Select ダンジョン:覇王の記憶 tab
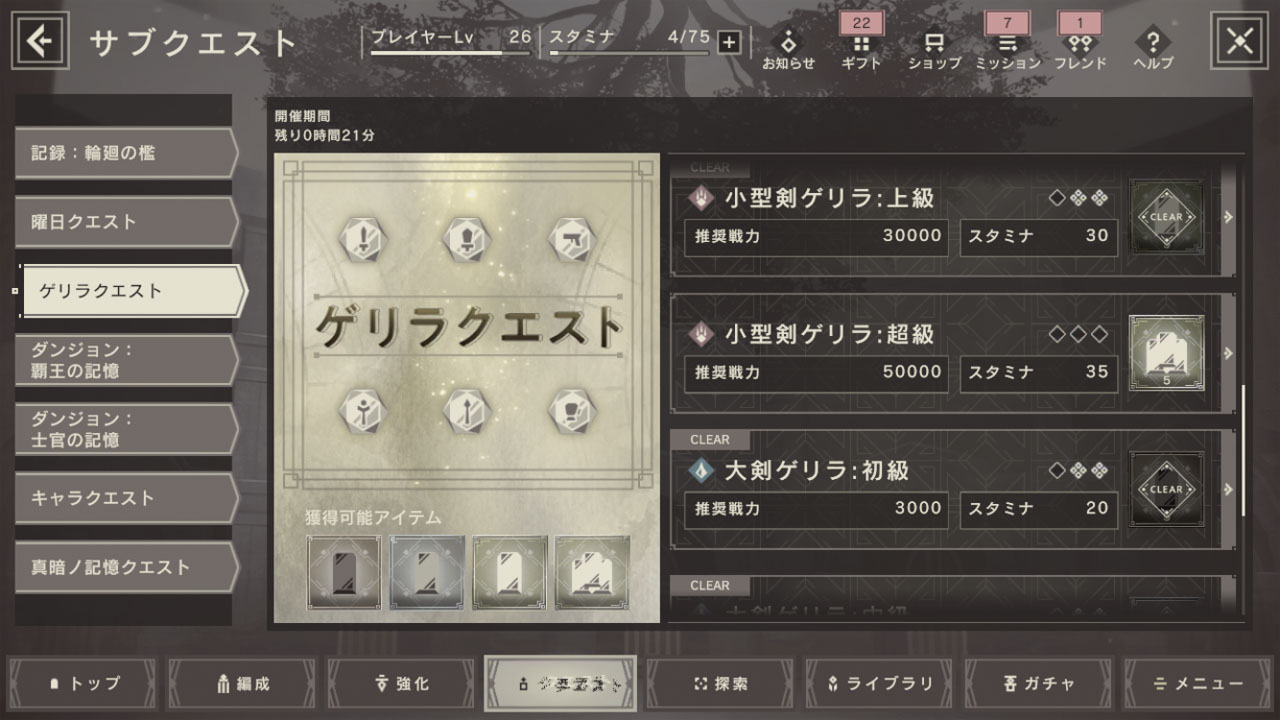 pyautogui.click(x=127, y=360)
